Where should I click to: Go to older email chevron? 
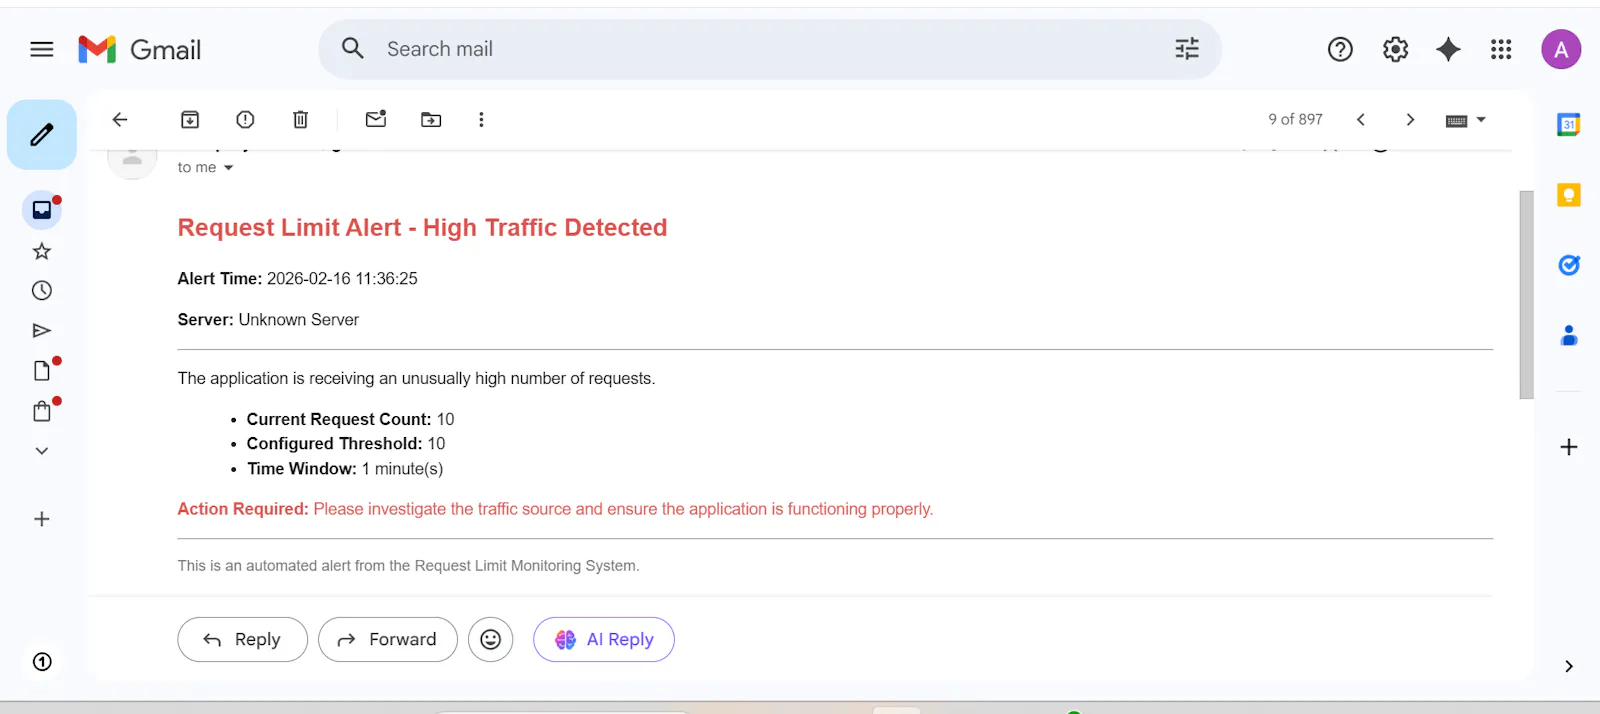(1410, 119)
